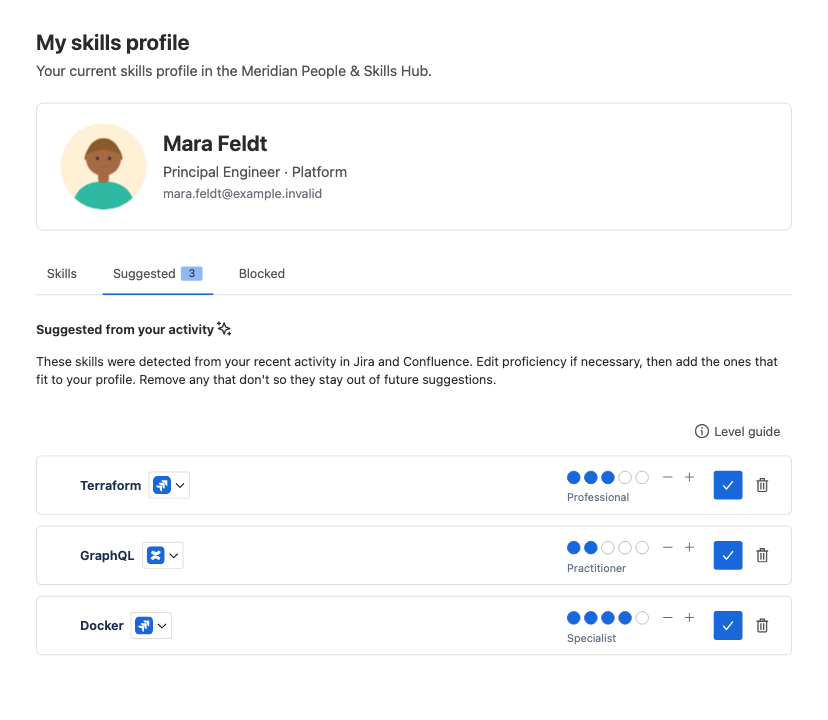Image resolution: width=828 pixels, height=720 pixels.
Task: Accept Docker with the blue checkmark
Action: click(728, 625)
